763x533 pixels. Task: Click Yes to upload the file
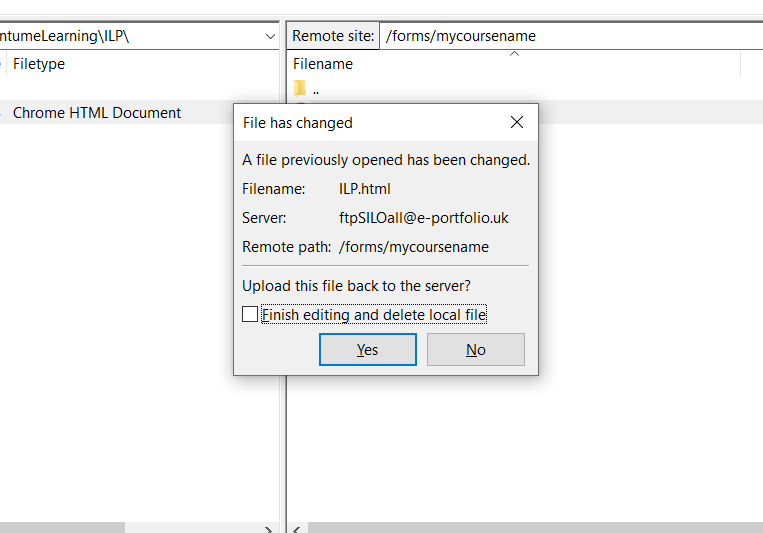click(x=368, y=349)
